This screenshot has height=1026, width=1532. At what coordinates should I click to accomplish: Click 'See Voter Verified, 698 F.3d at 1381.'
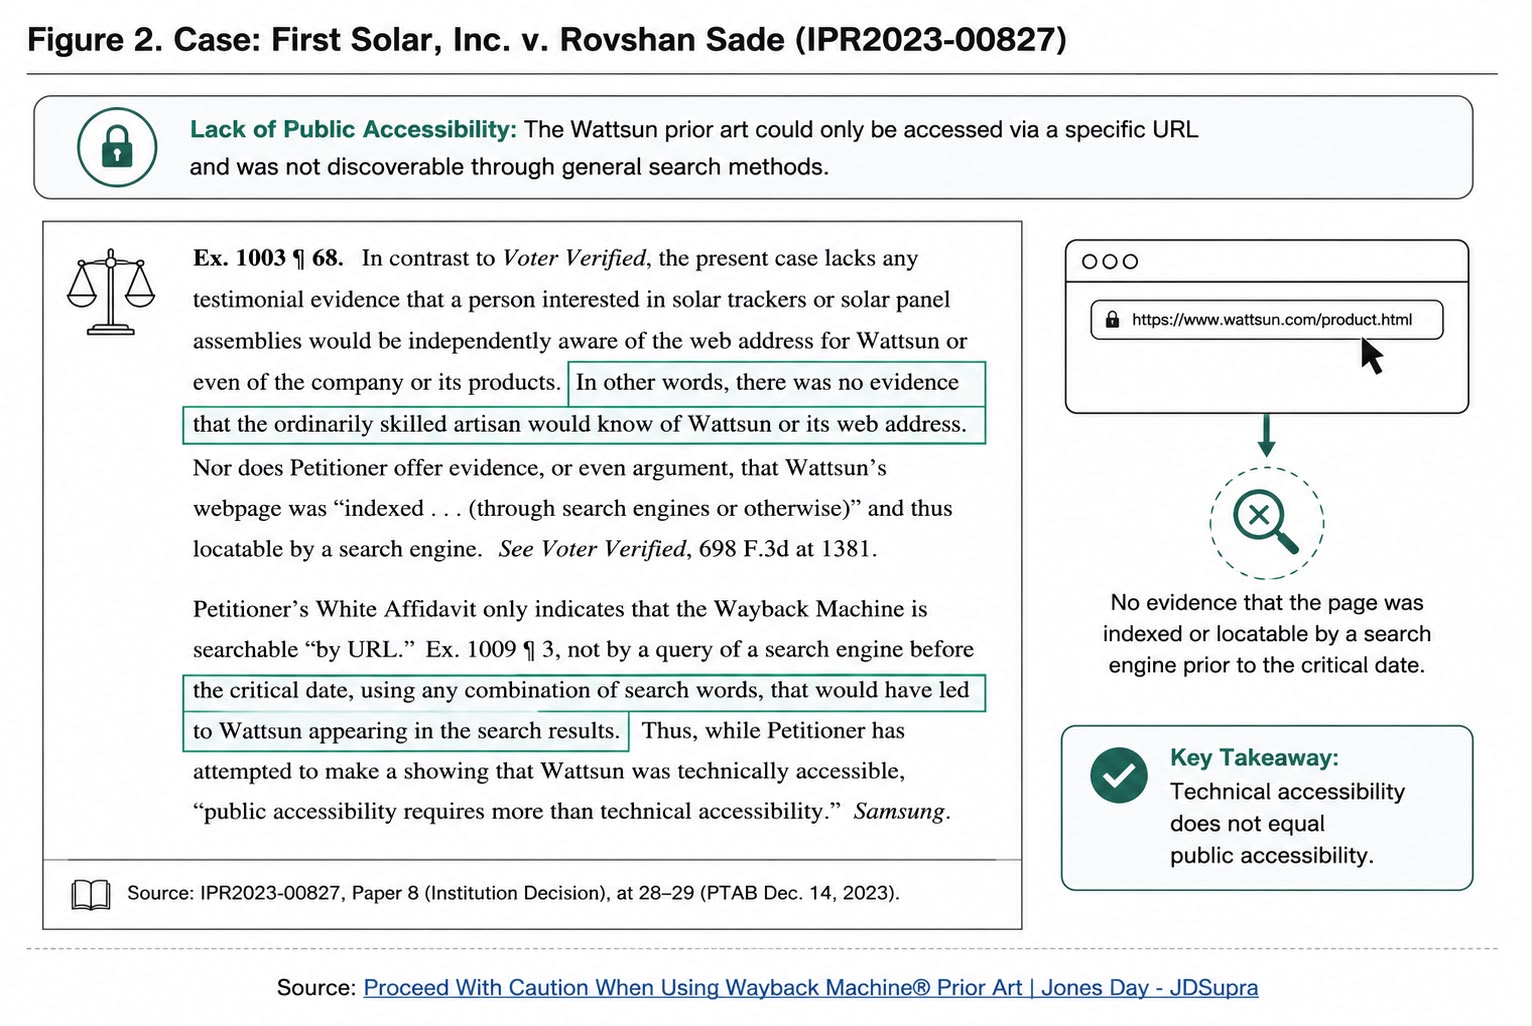coord(688,549)
